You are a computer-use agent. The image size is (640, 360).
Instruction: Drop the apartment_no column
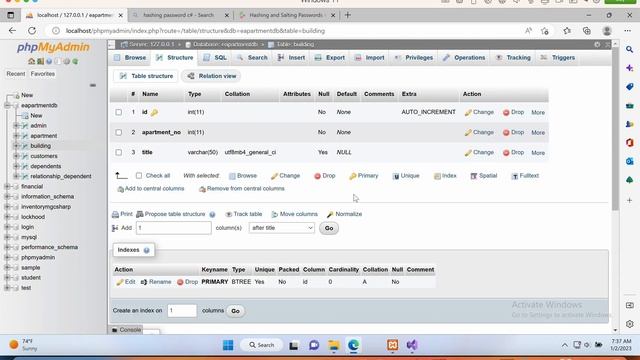pyautogui.click(x=513, y=132)
